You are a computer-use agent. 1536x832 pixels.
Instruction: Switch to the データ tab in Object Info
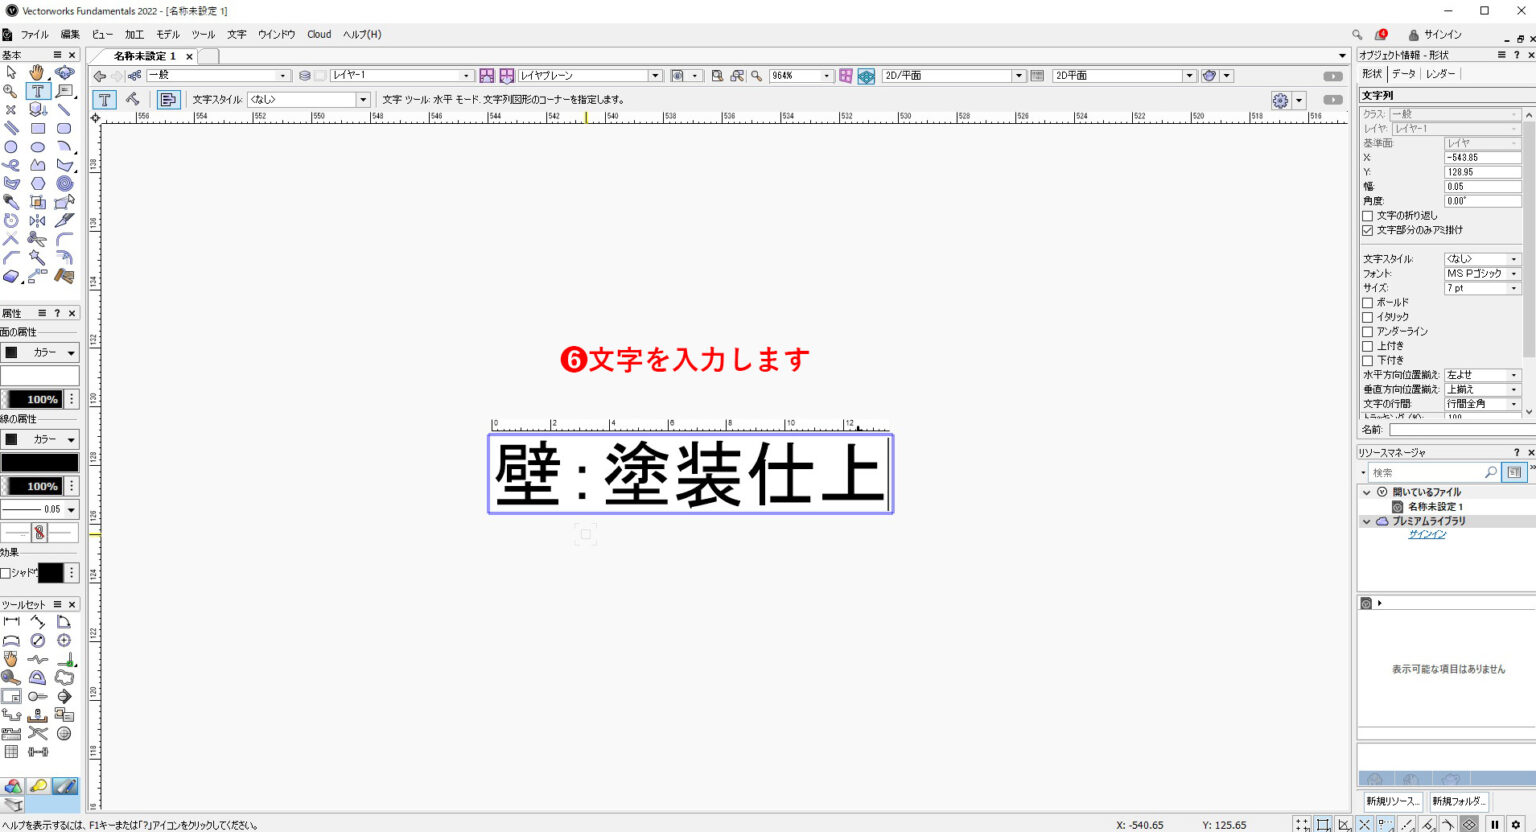1404,73
